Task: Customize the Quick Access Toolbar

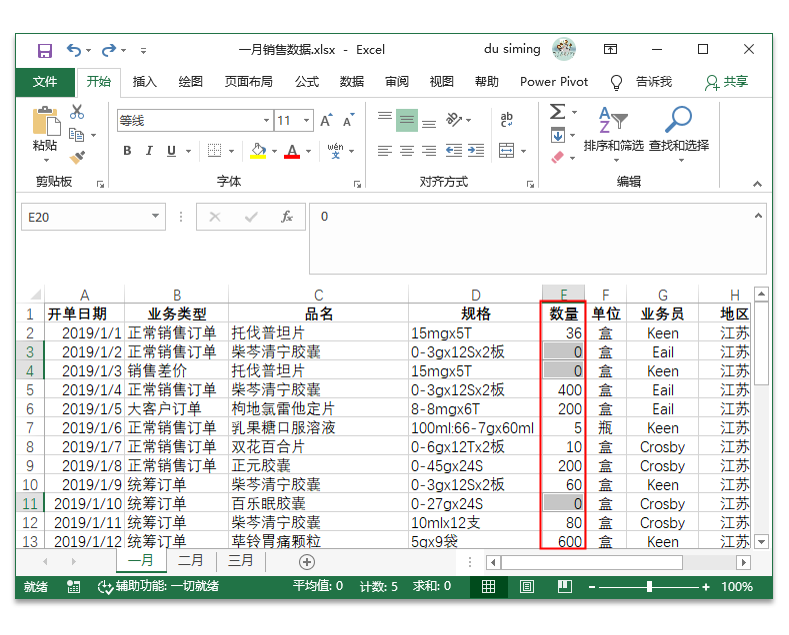Action: [x=143, y=50]
